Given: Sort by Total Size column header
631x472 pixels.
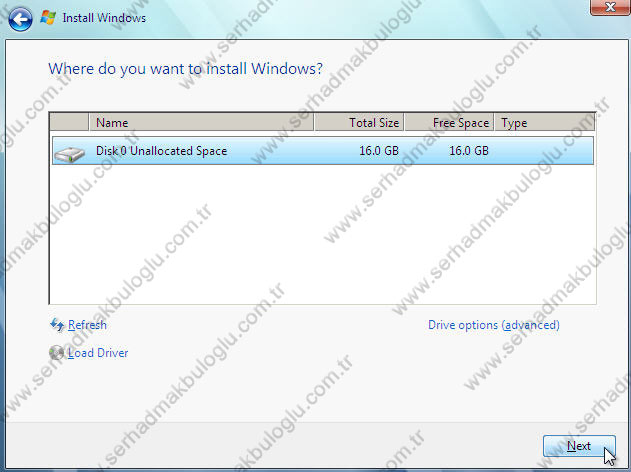Looking at the screenshot, I should pos(359,123).
